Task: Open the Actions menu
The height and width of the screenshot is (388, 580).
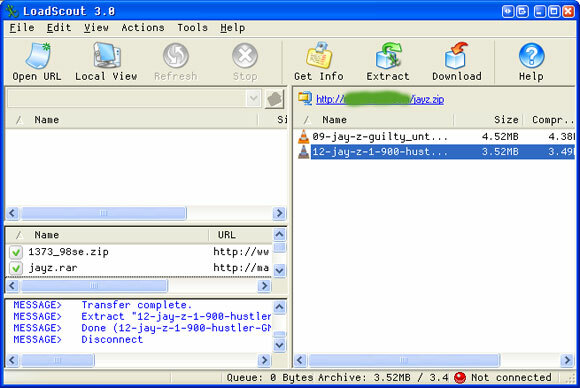Action: pos(143,28)
